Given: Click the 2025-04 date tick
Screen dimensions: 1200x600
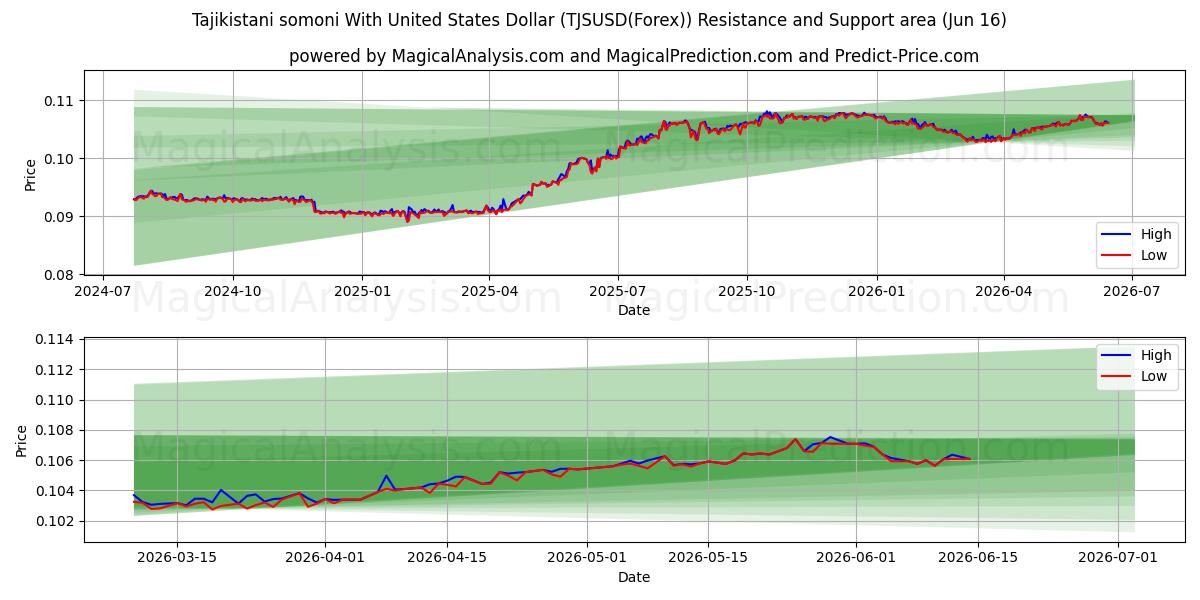Looking at the screenshot, I should coord(489,291).
